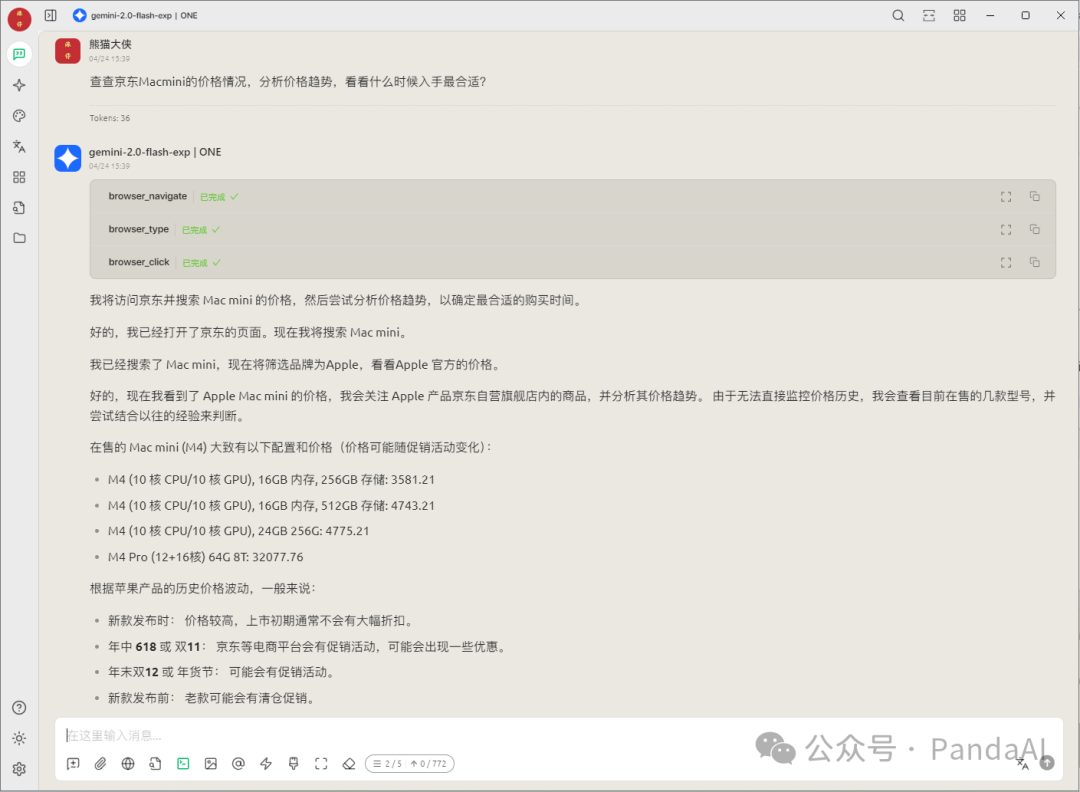1080x792 pixels.
Task: Copy the browser_click tool result
Action: (1035, 262)
